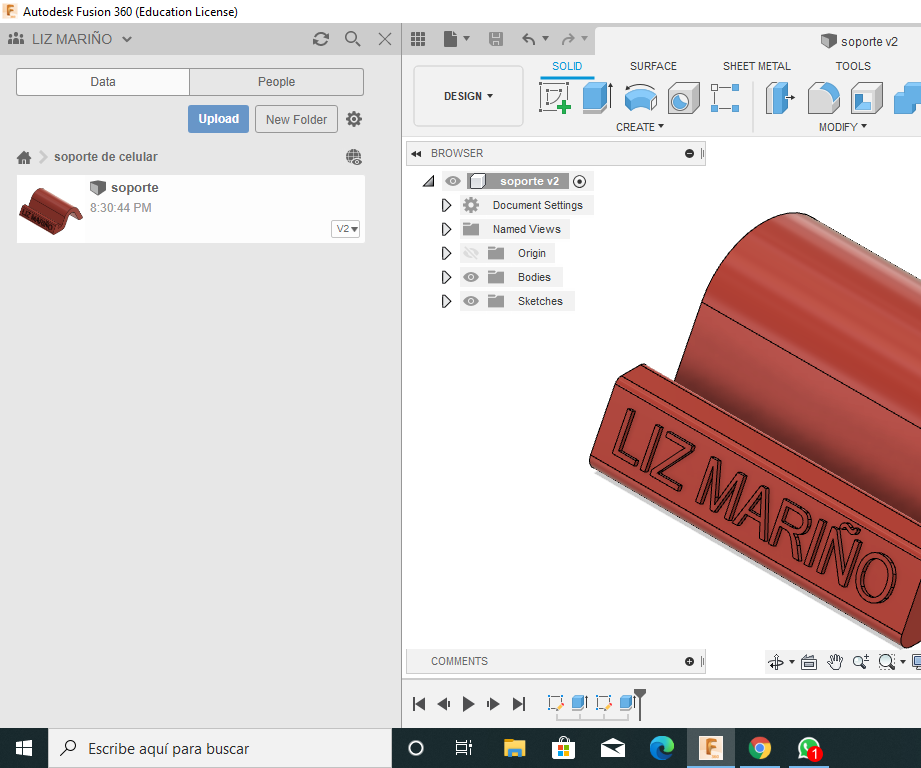Click the timeline playhead marker
This screenshot has height=768, width=921.
(640, 695)
